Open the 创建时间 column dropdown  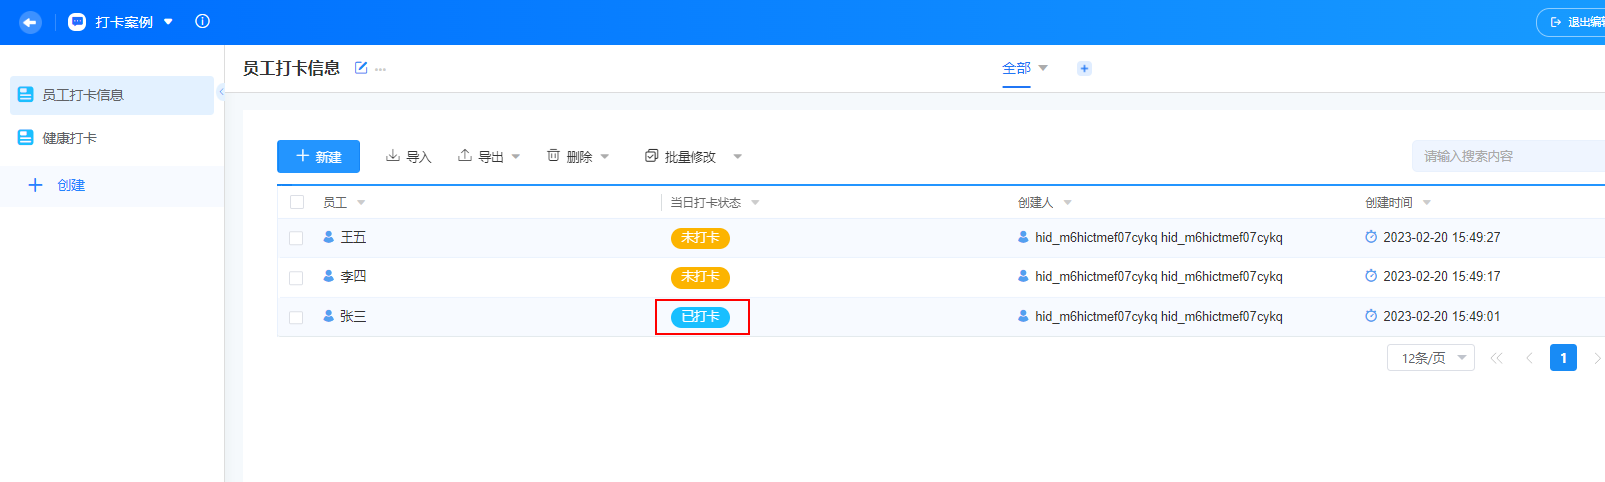tap(1427, 203)
